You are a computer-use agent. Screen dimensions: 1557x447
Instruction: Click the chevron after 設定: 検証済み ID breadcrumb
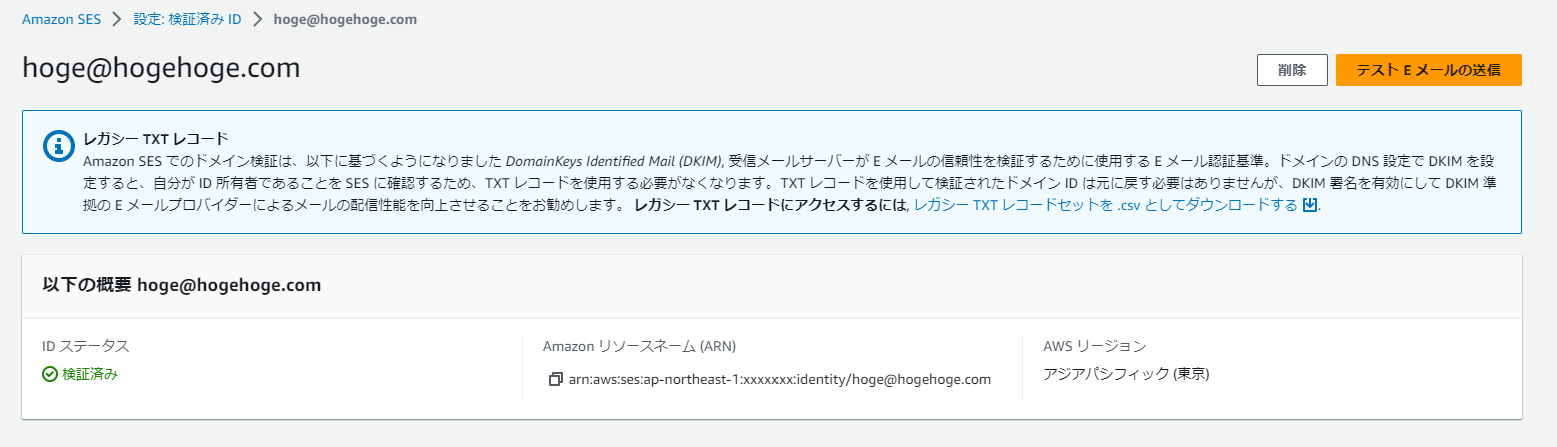258,19
